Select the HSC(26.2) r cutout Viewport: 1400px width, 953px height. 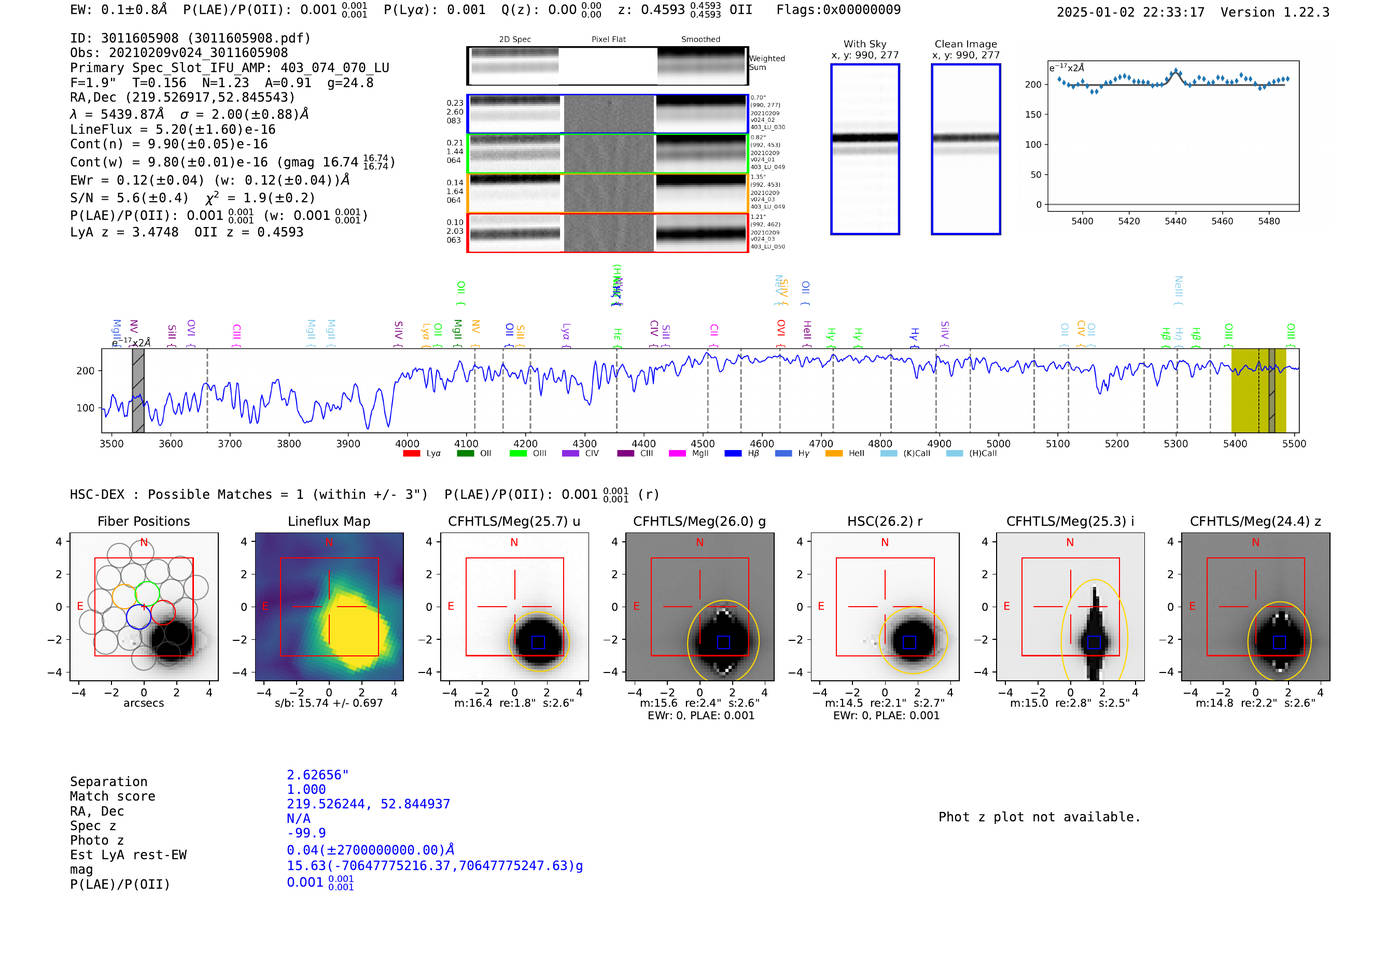[x=885, y=607]
